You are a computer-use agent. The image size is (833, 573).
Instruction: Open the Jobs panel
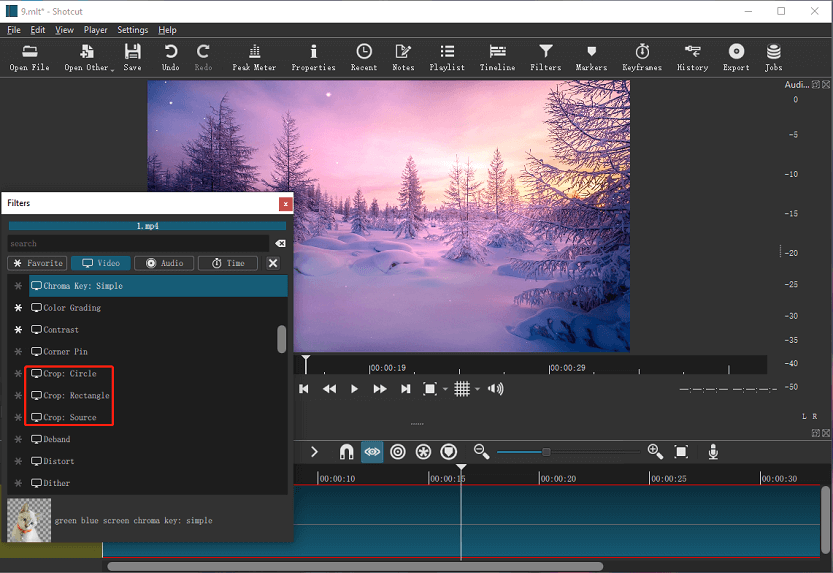[x=774, y=57]
